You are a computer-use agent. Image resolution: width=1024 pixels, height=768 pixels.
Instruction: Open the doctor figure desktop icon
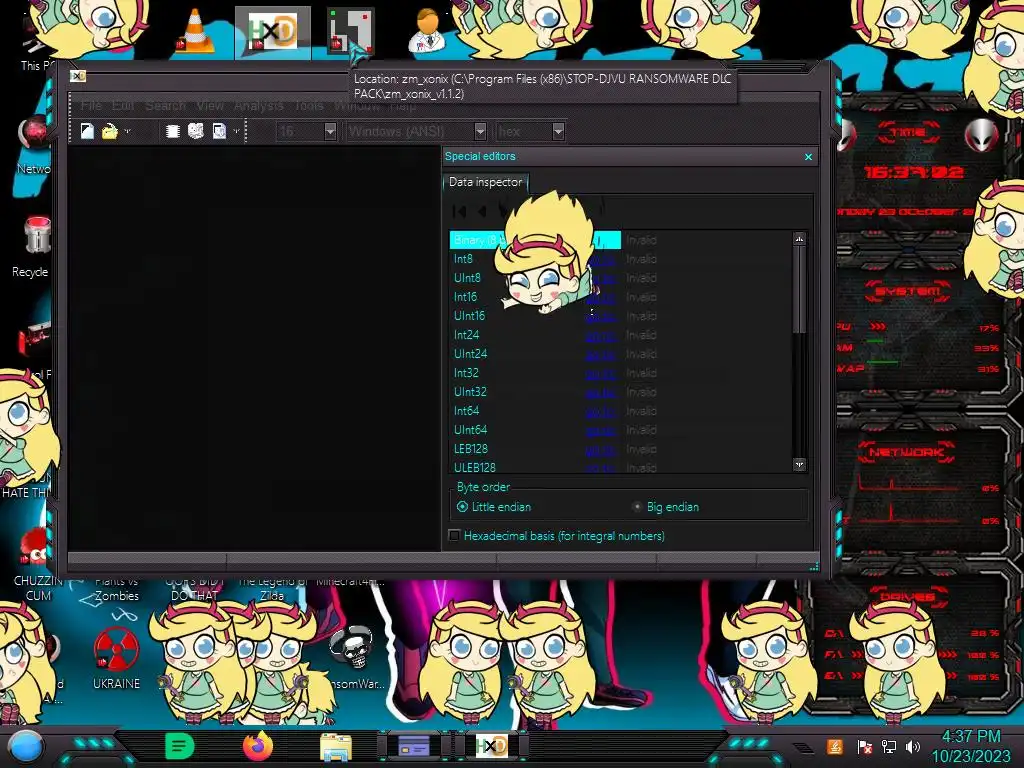point(427,31)
